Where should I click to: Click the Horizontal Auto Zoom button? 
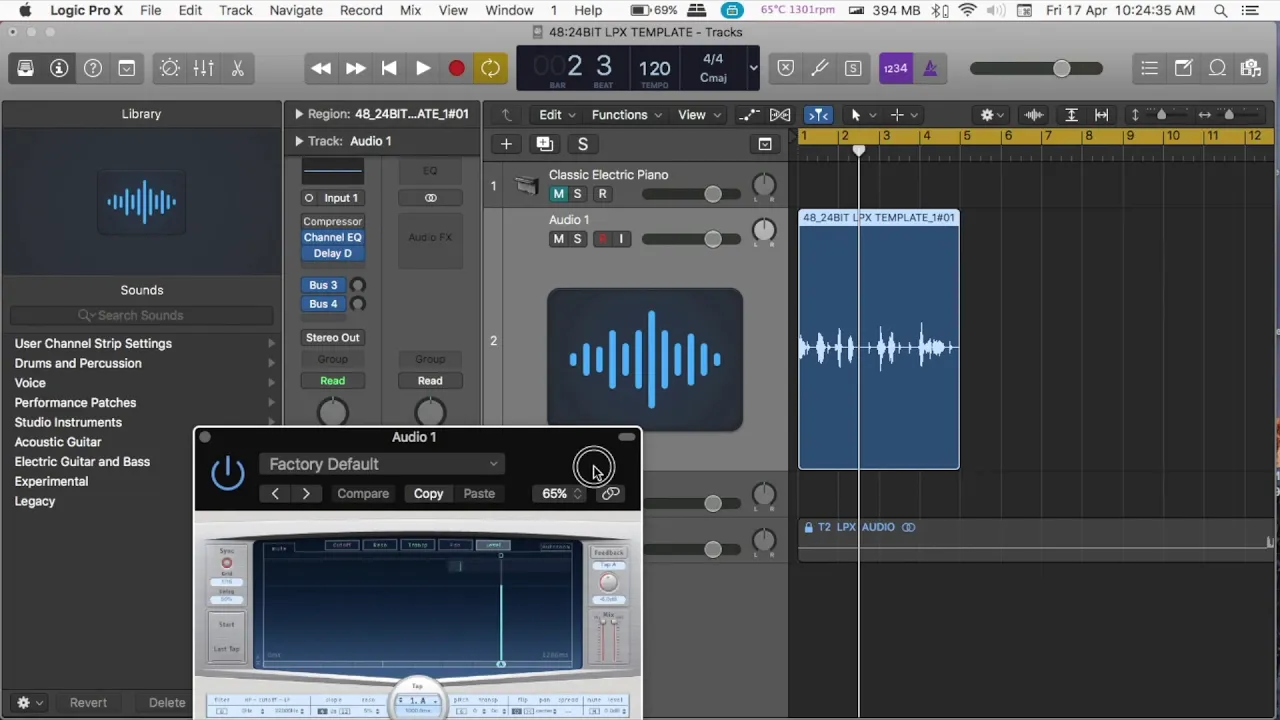click(x=1101, y=115)
